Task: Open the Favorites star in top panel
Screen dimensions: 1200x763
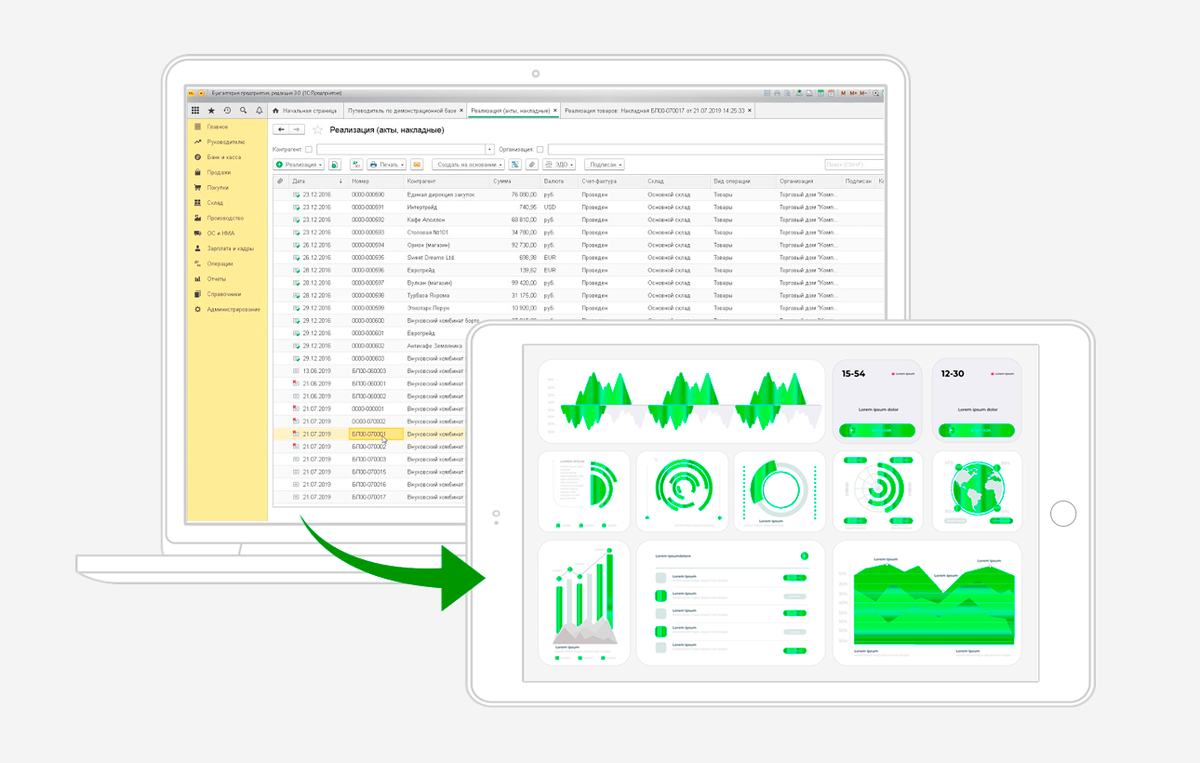Action: [x=211, y=110]
